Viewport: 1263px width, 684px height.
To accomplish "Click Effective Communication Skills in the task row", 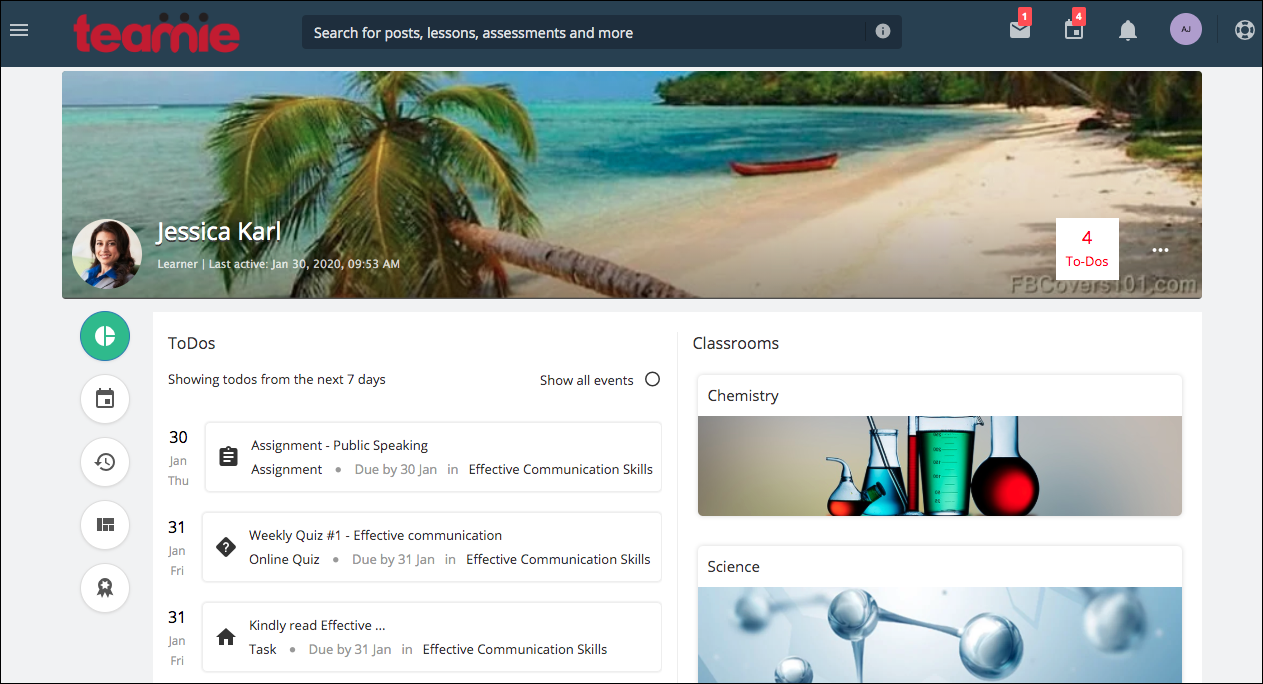I will point(515,649).
